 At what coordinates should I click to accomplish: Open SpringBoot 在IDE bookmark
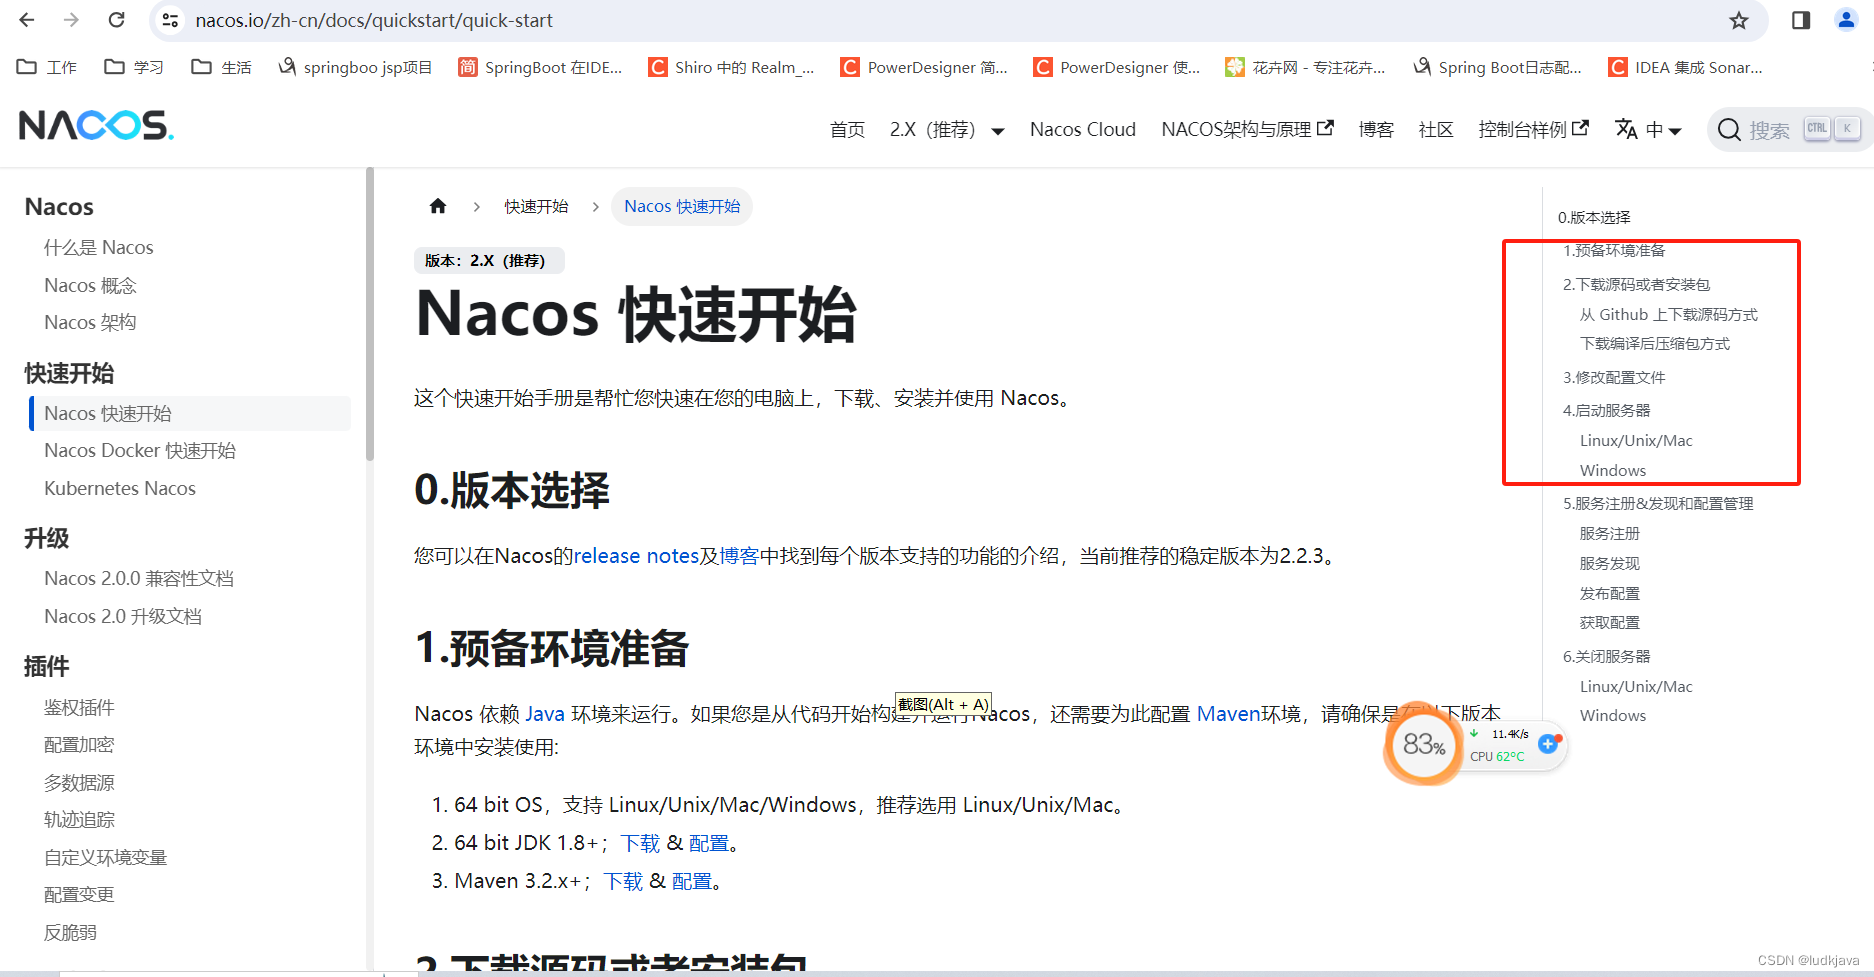point(540,67)
